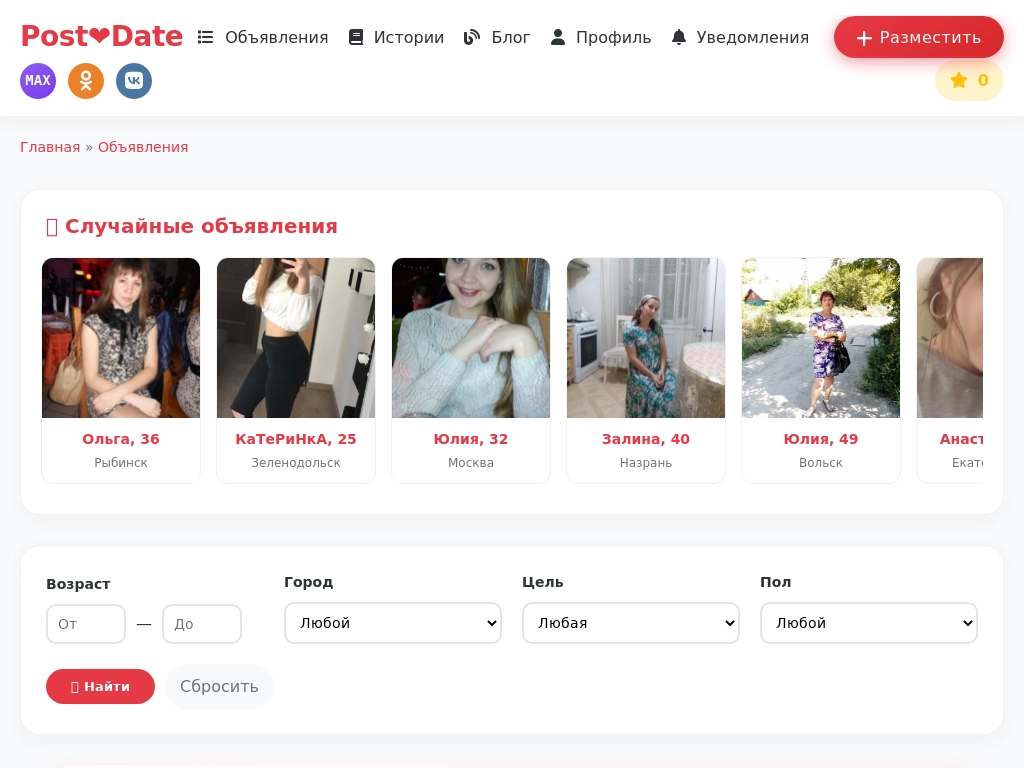
Task: Click the book icon beside Истории
Action: click(x=356, y=37)
